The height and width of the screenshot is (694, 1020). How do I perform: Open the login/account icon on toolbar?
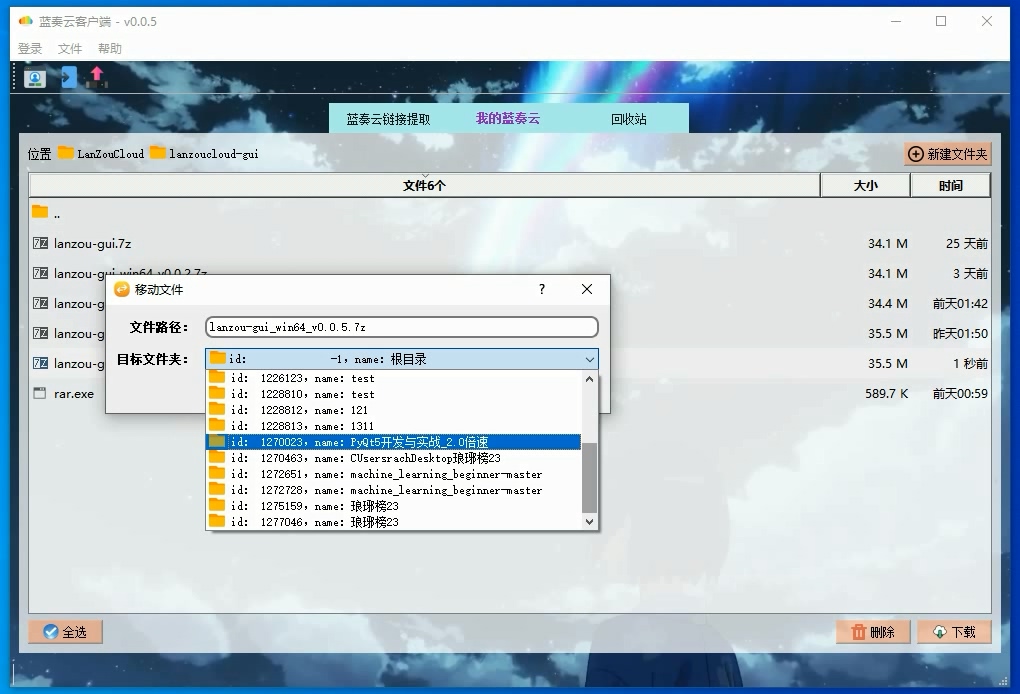tap(33, 77)
